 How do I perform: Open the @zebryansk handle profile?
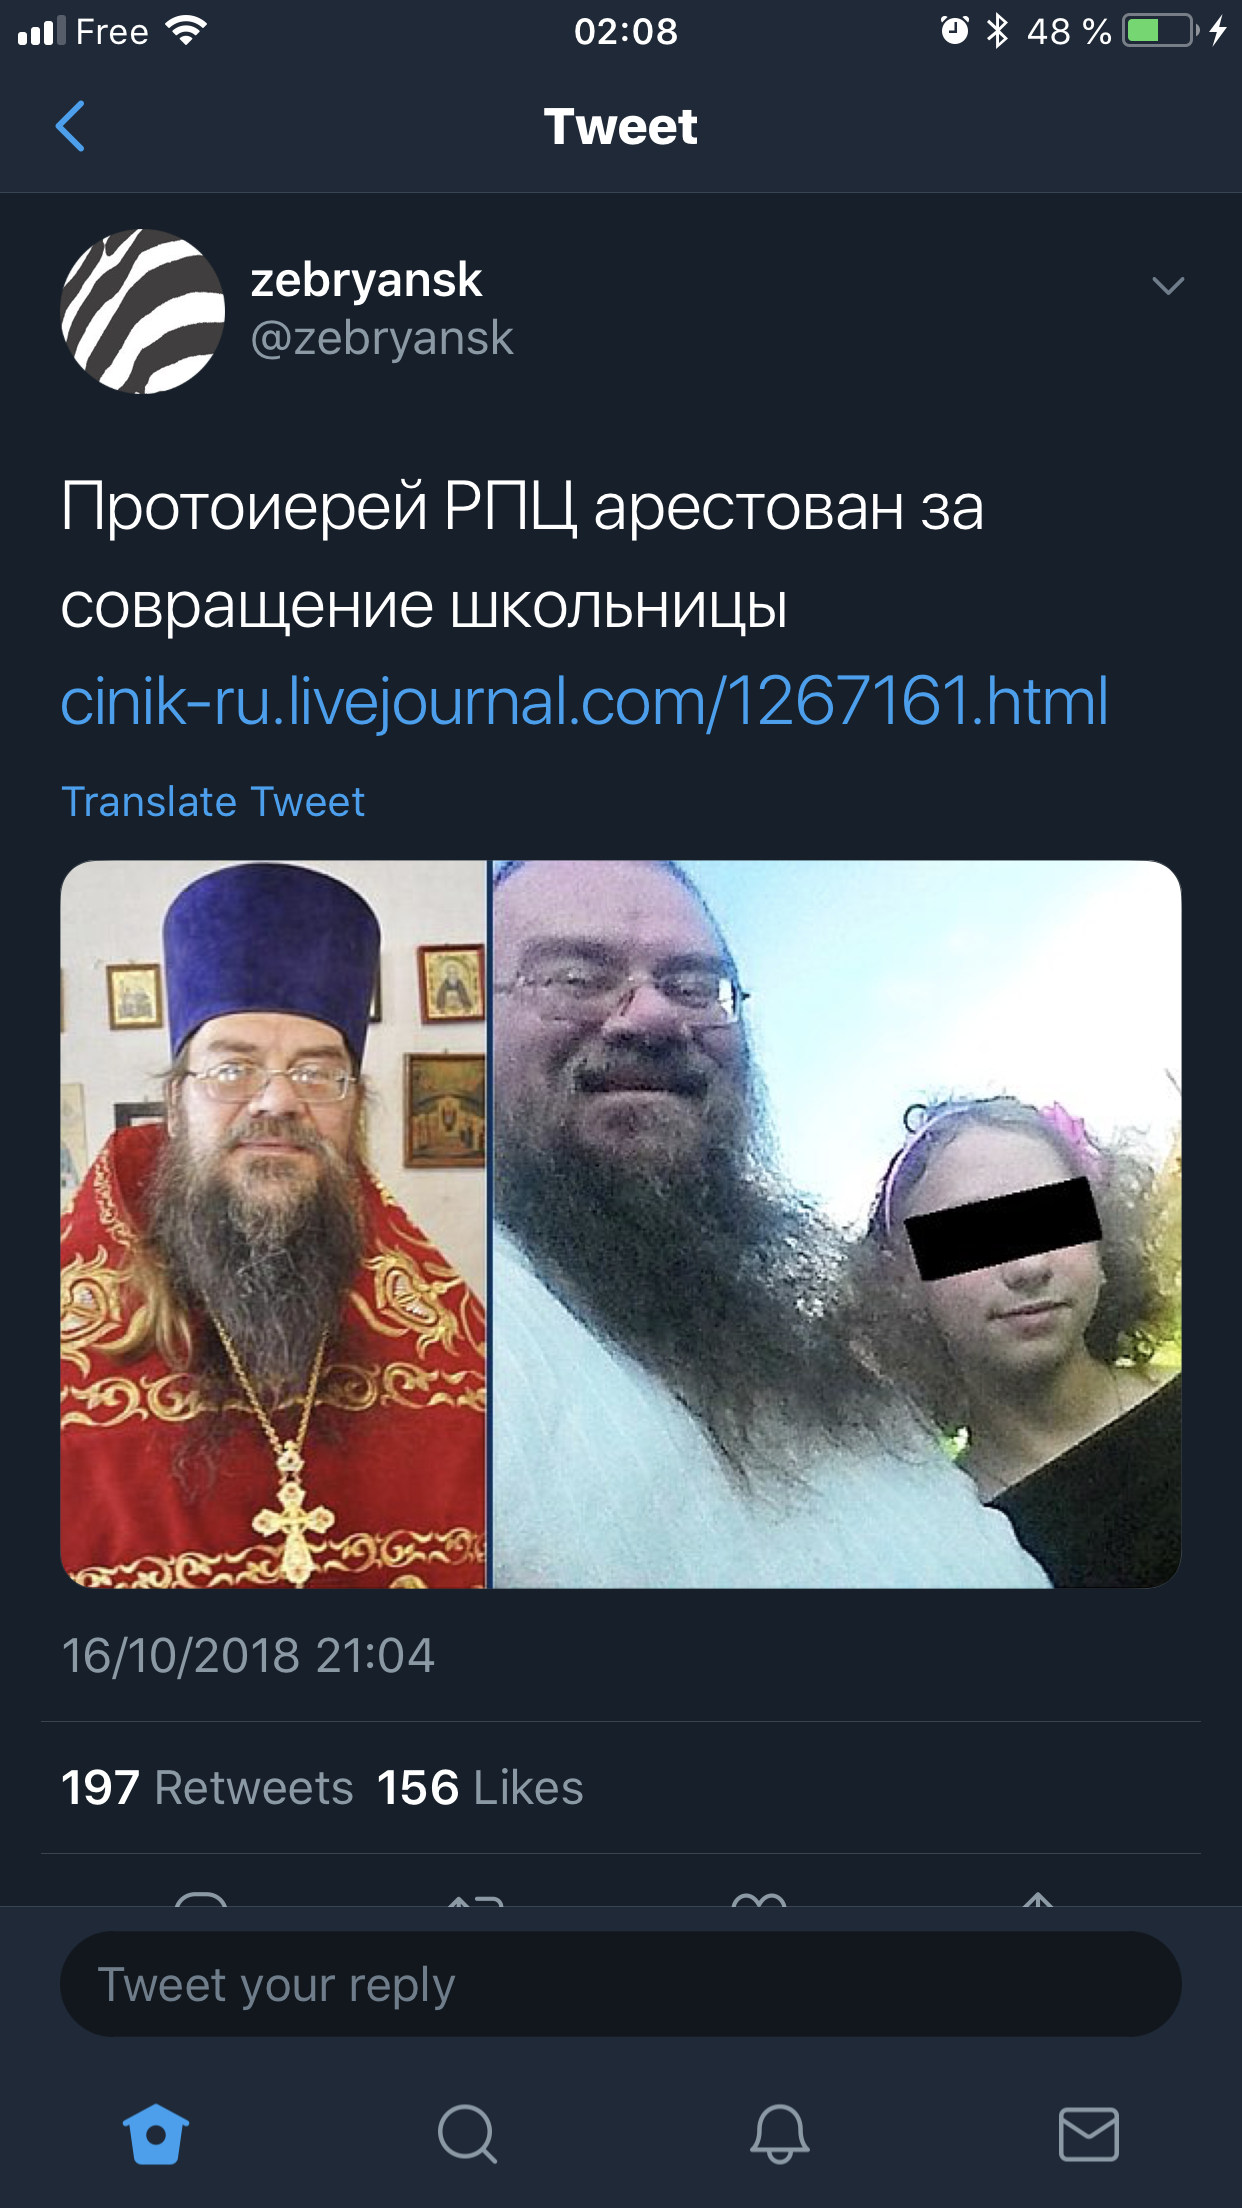click(381, 338)
